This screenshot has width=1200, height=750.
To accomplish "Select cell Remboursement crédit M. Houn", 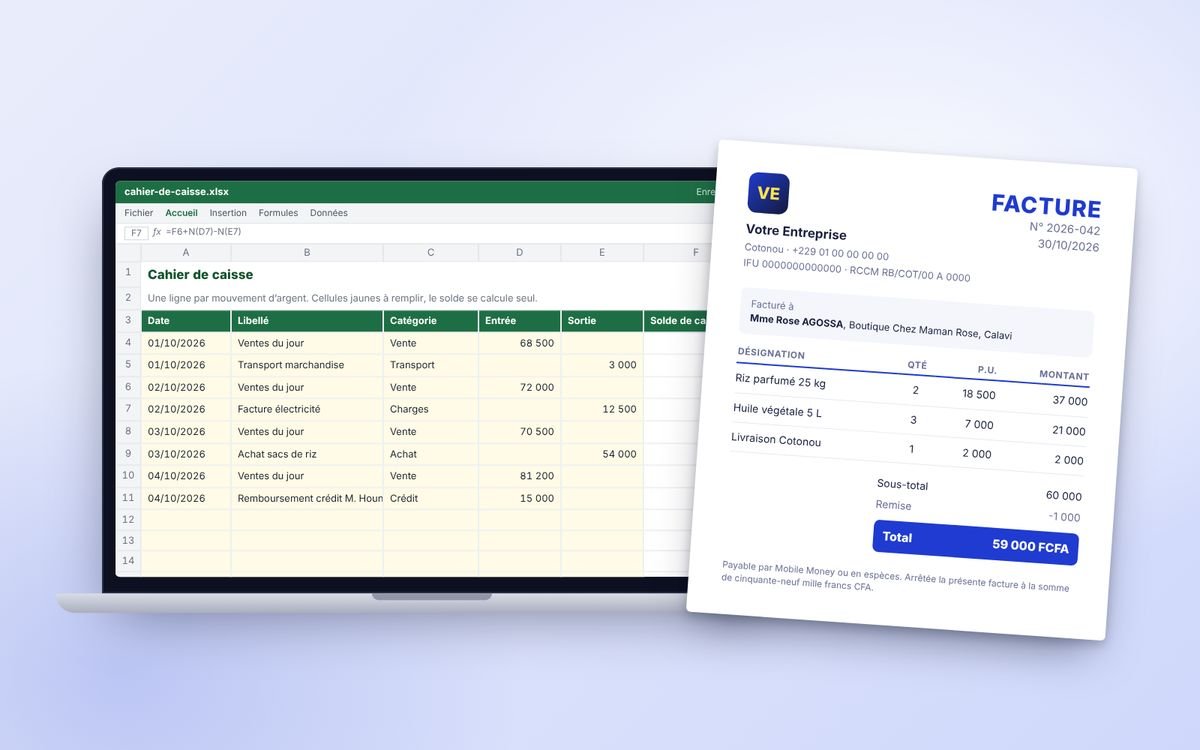I will (307, 498).
